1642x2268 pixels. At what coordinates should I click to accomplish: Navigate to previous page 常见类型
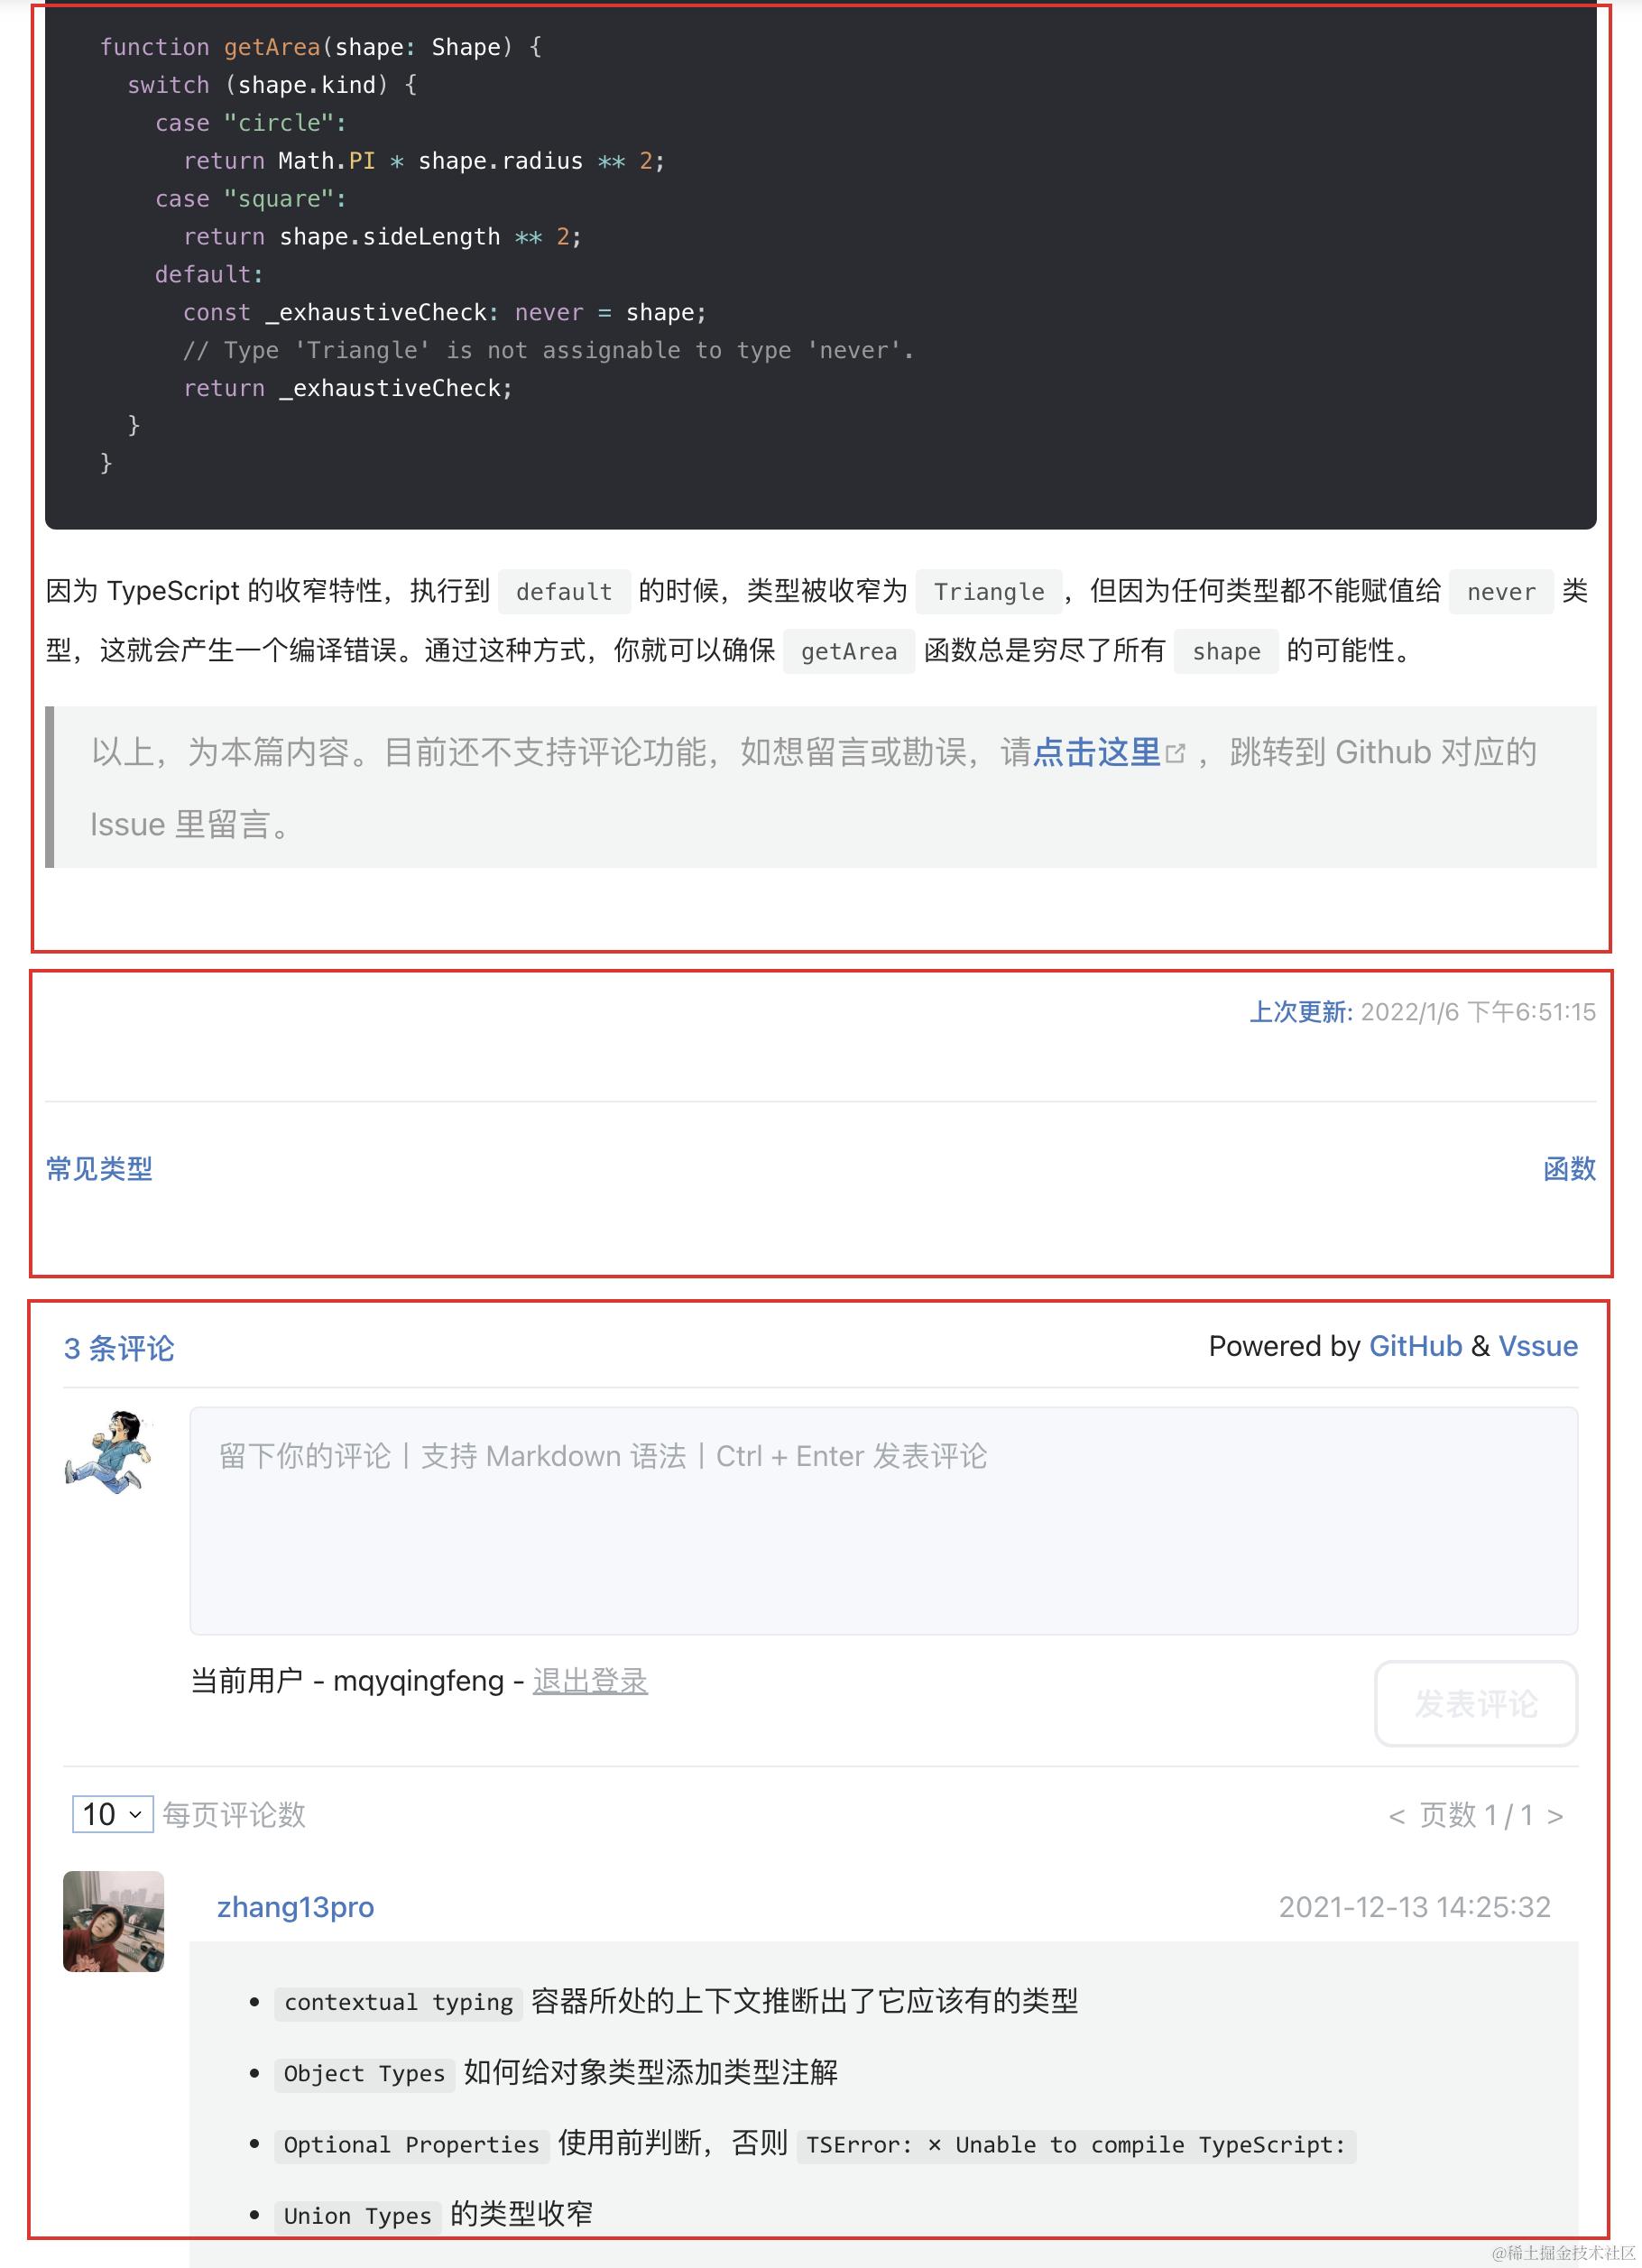point(99,1168)
